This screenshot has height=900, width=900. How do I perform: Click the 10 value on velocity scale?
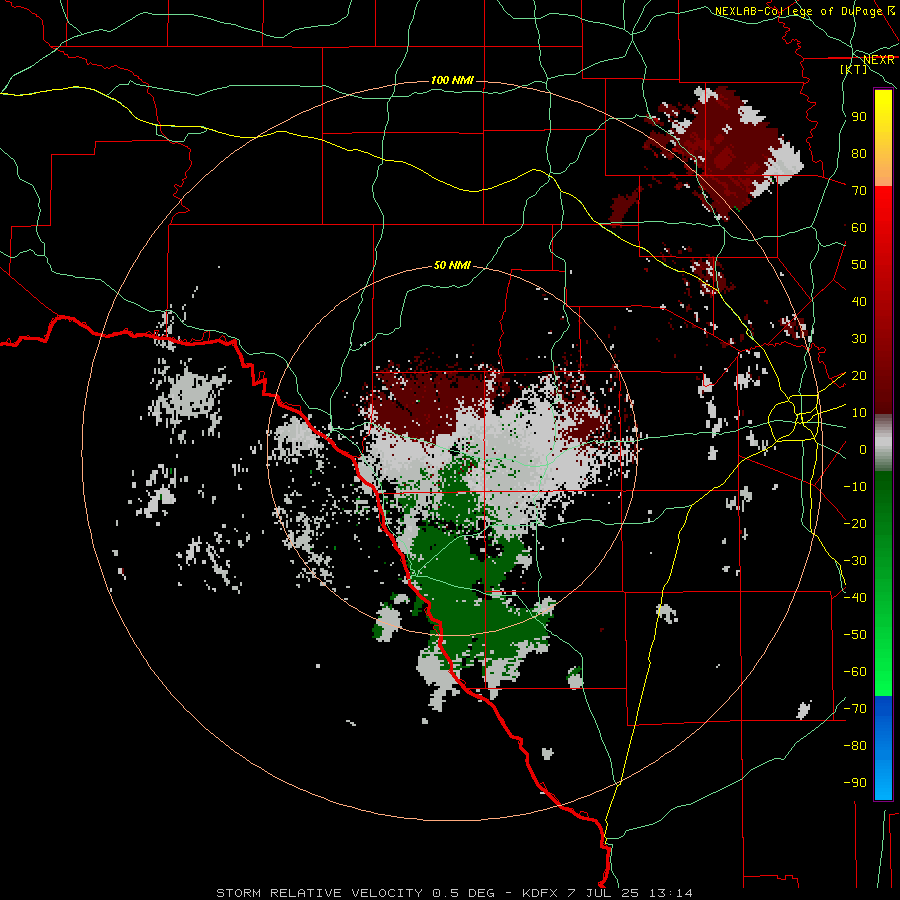point(859,413)
